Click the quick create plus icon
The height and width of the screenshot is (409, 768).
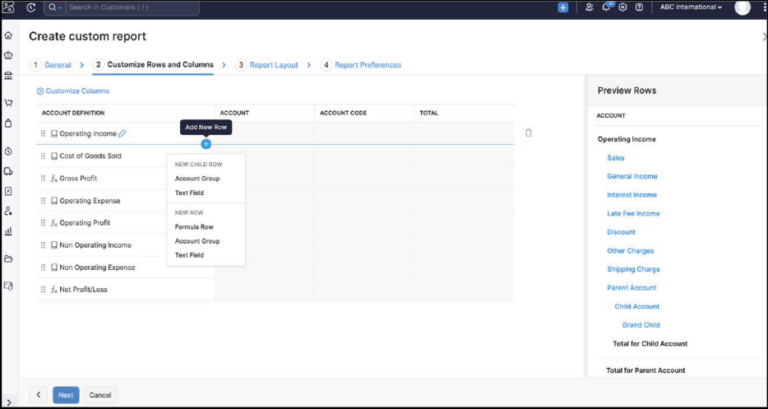pos(563,7)
